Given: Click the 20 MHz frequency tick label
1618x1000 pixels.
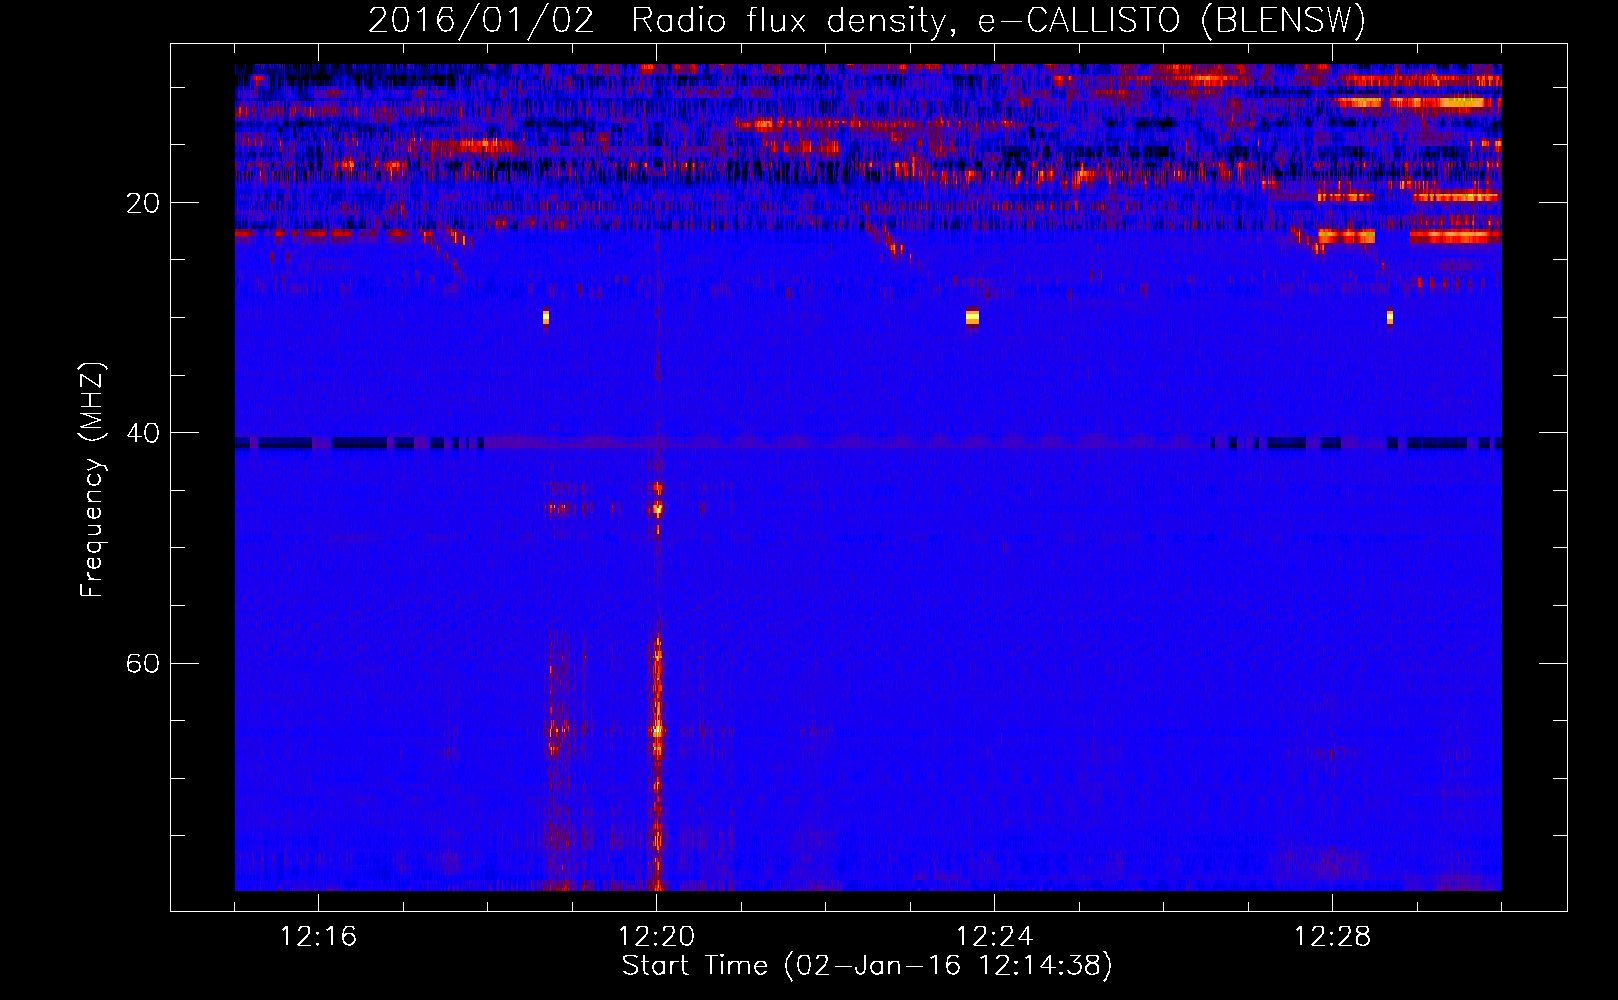Looking at the screenshot, I should tap(143, 203).
